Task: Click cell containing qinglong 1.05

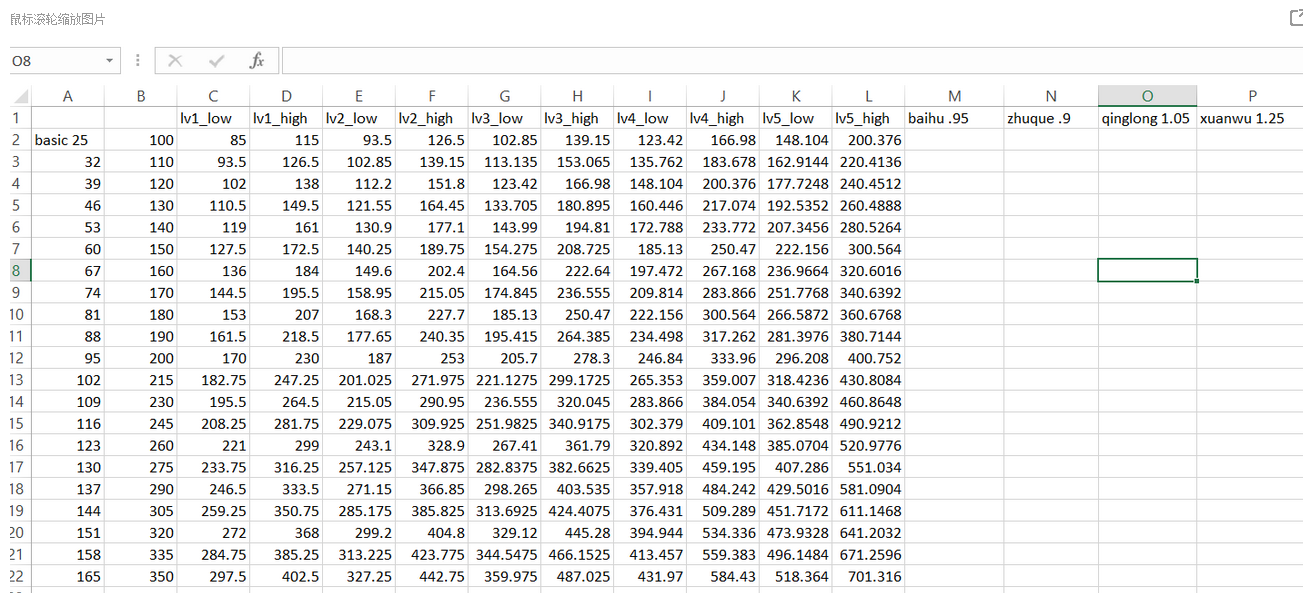Action: pyautogui.click(x=1147, y=118)
